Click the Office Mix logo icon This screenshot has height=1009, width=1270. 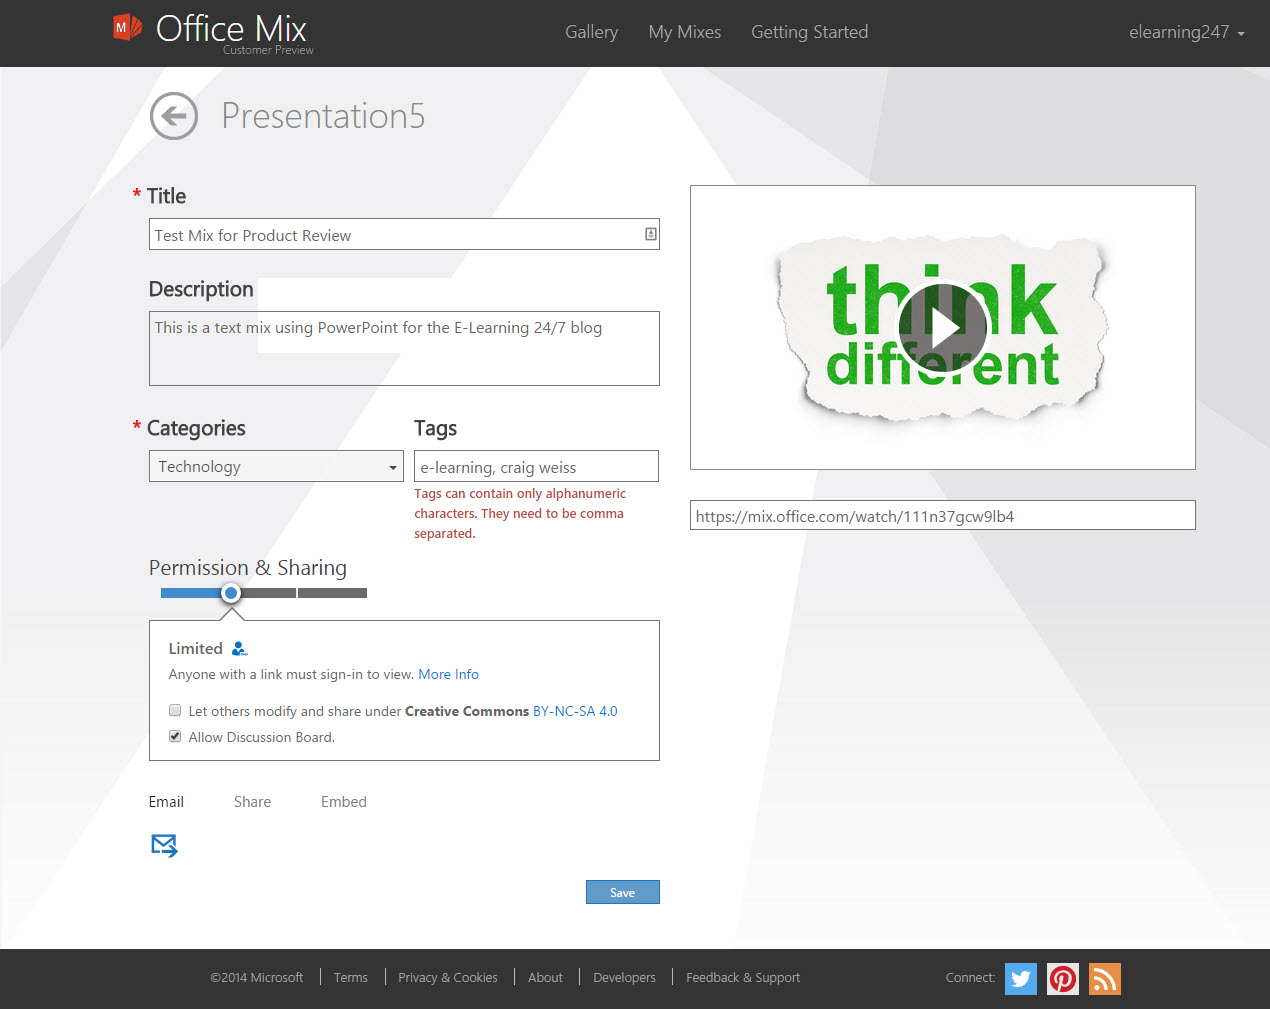click(x=127, y=28)
